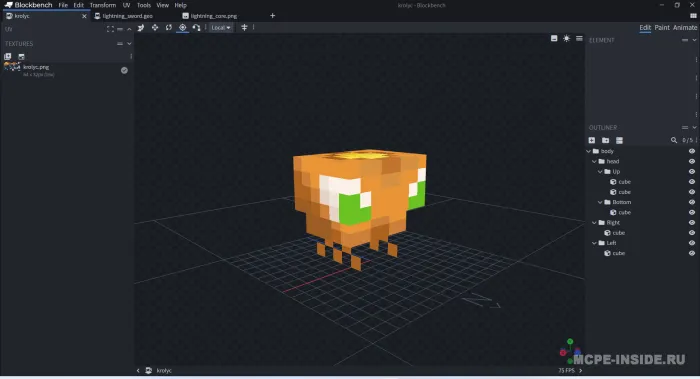Select the Pivot tool
This screenshot has height=379, width=700.
coord(183,28)
